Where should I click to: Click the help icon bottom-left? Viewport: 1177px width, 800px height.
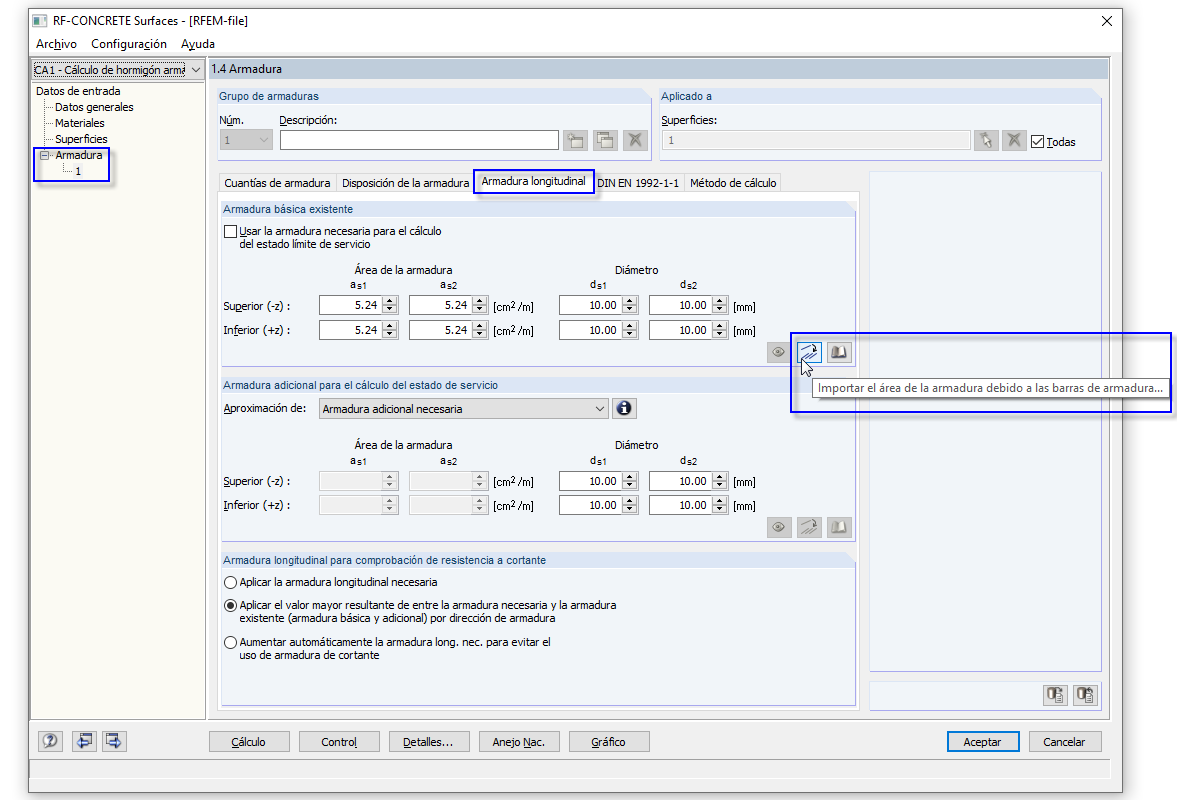tap(50, 741)
